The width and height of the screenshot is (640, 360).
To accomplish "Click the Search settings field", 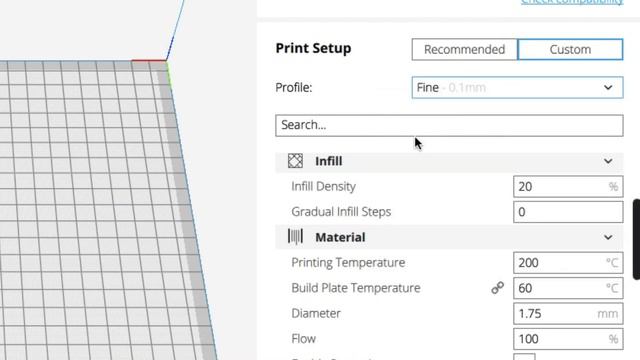I will [449, 125].
